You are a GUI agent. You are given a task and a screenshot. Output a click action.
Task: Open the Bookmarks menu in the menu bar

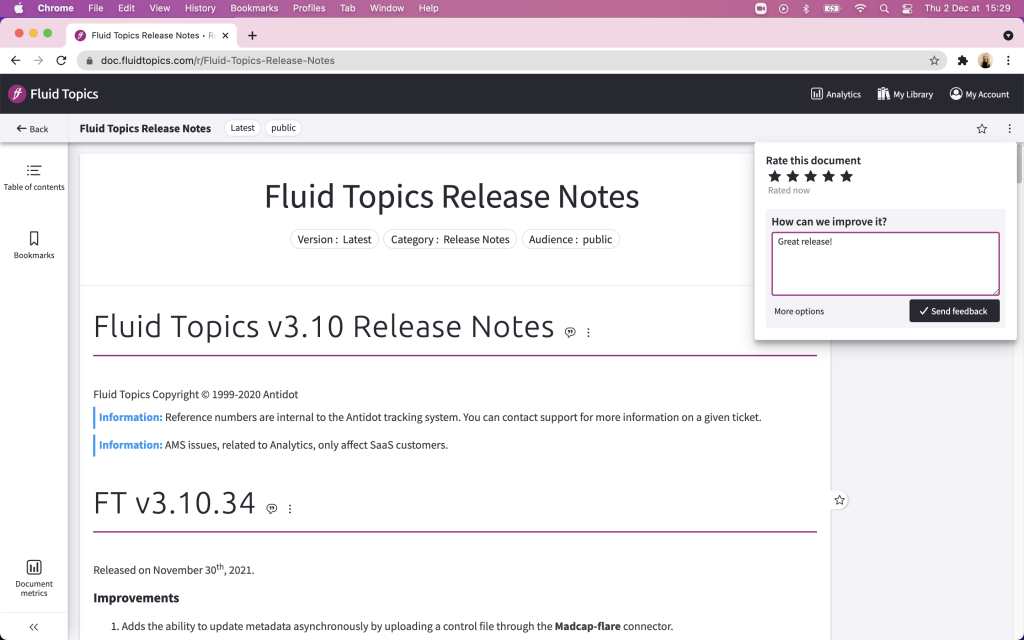point(253,7)
